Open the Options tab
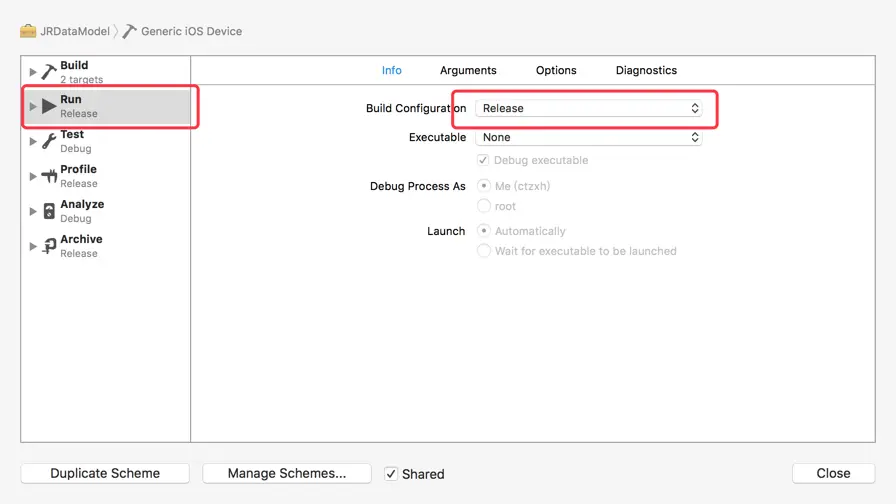Viewport: 896px width, 504px height. coord(556,70)
